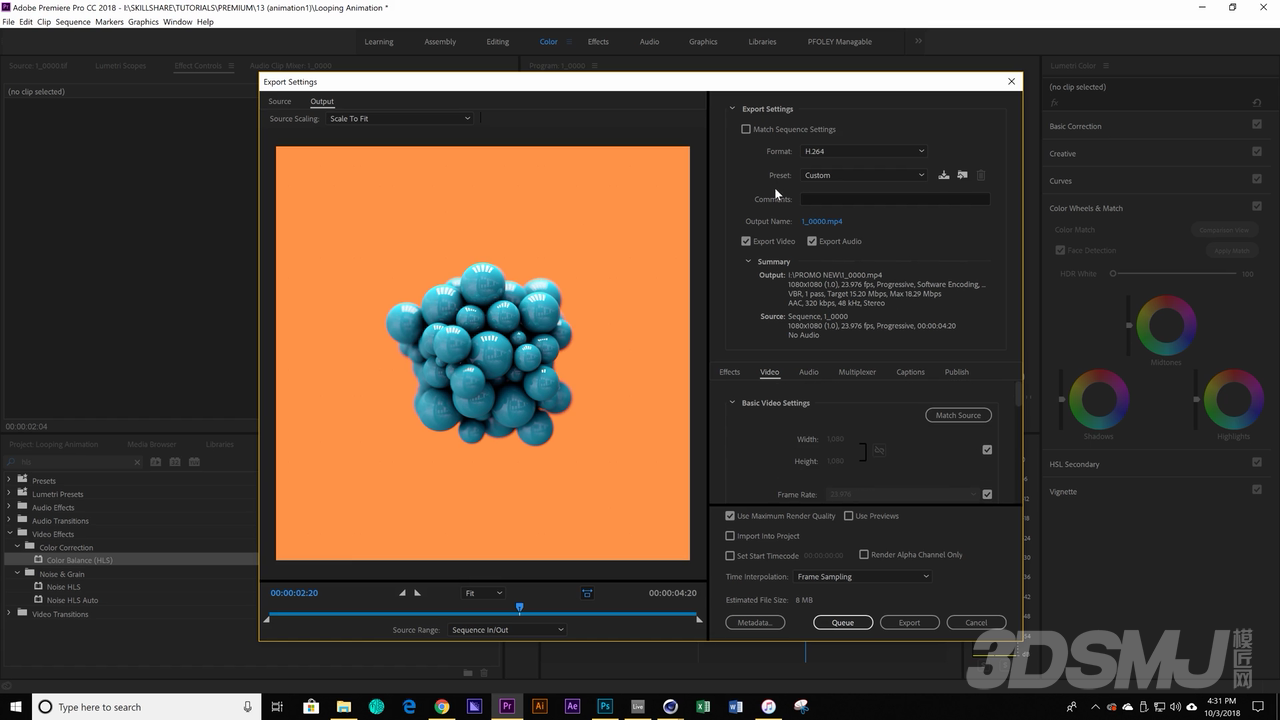
Task: Click the Metadata button
Action: click(755, 622)
